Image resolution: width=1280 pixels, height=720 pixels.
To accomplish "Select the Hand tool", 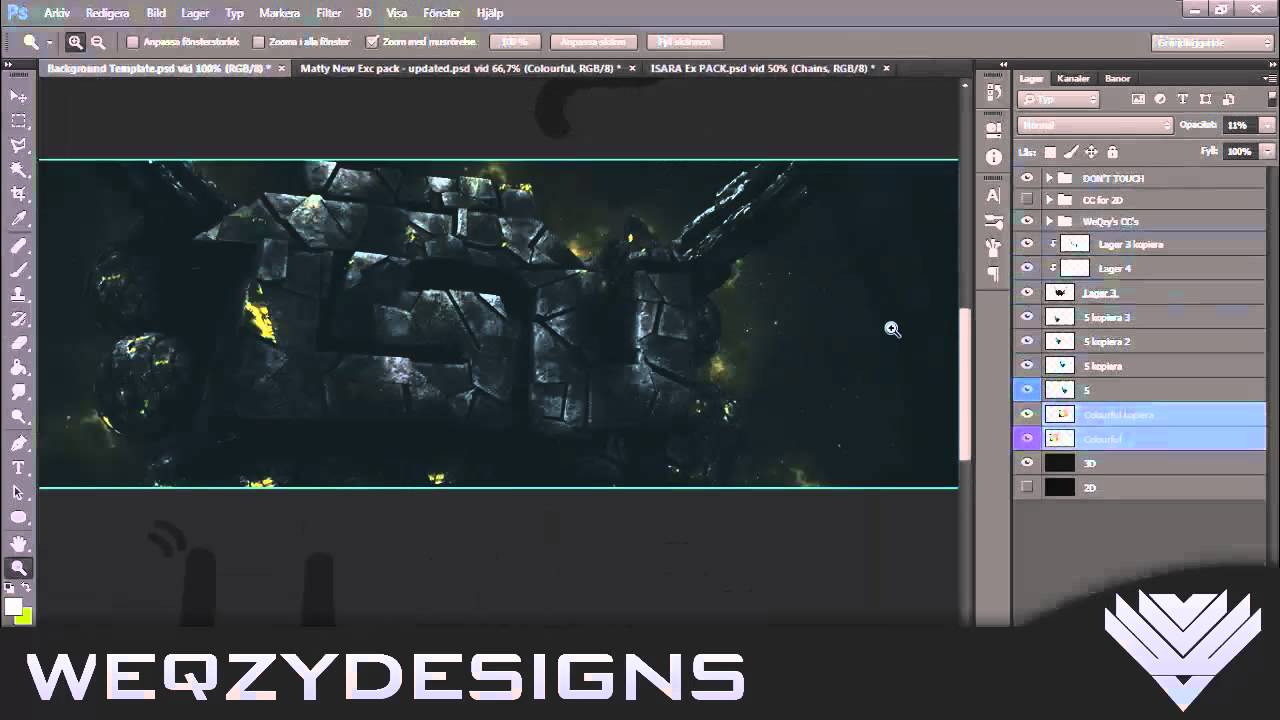I will (18, 543).
